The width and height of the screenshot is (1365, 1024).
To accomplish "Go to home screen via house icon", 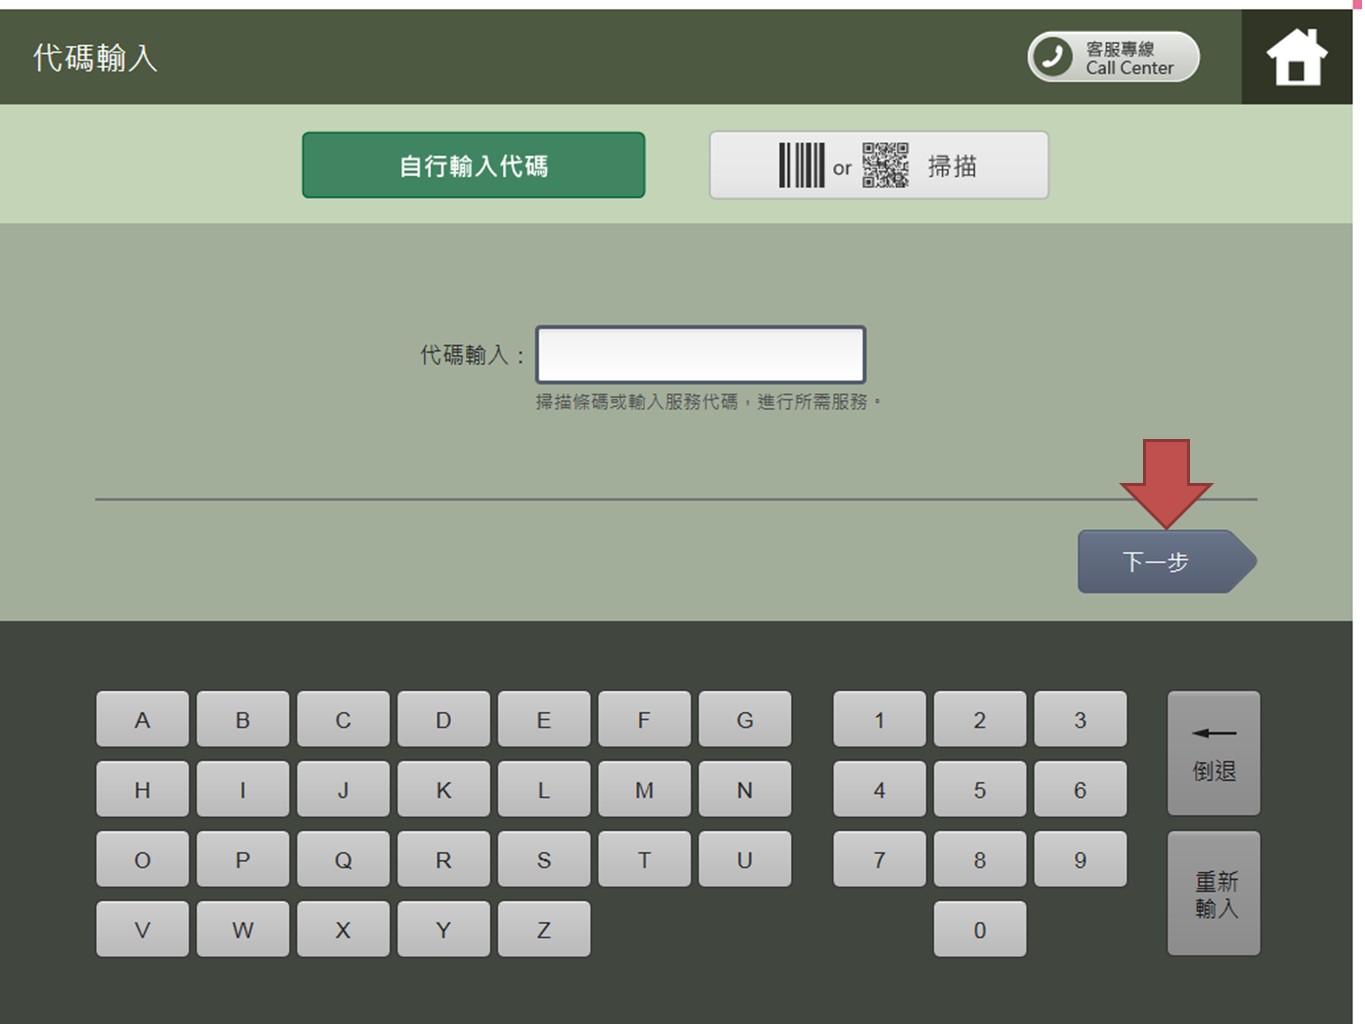I will tap(1297, 57).
